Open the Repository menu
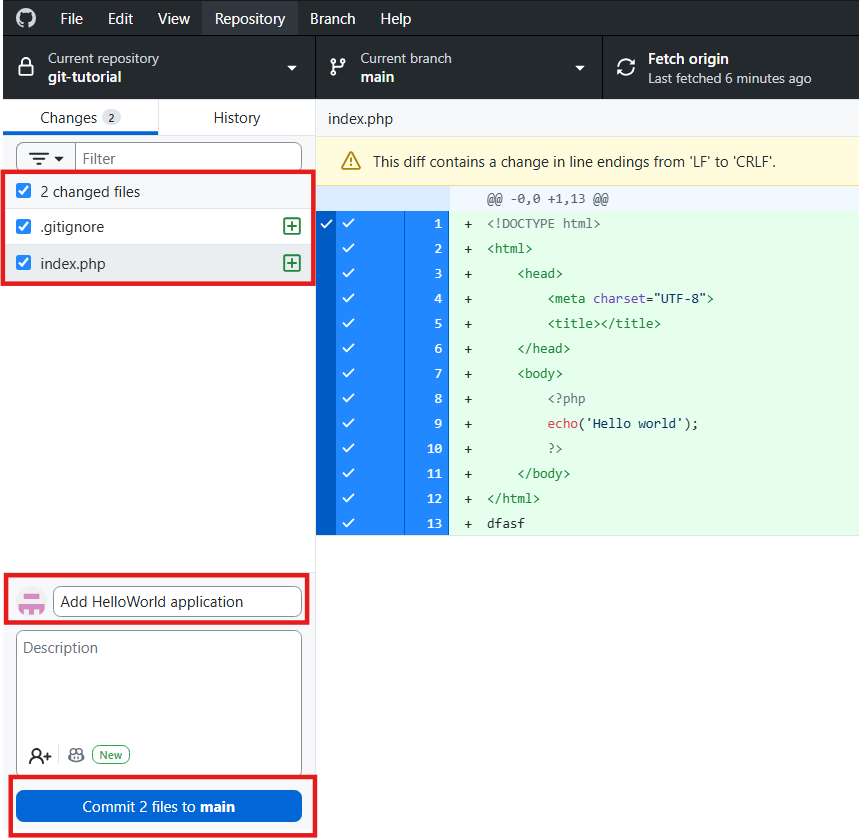 click(x=249, y=19)
